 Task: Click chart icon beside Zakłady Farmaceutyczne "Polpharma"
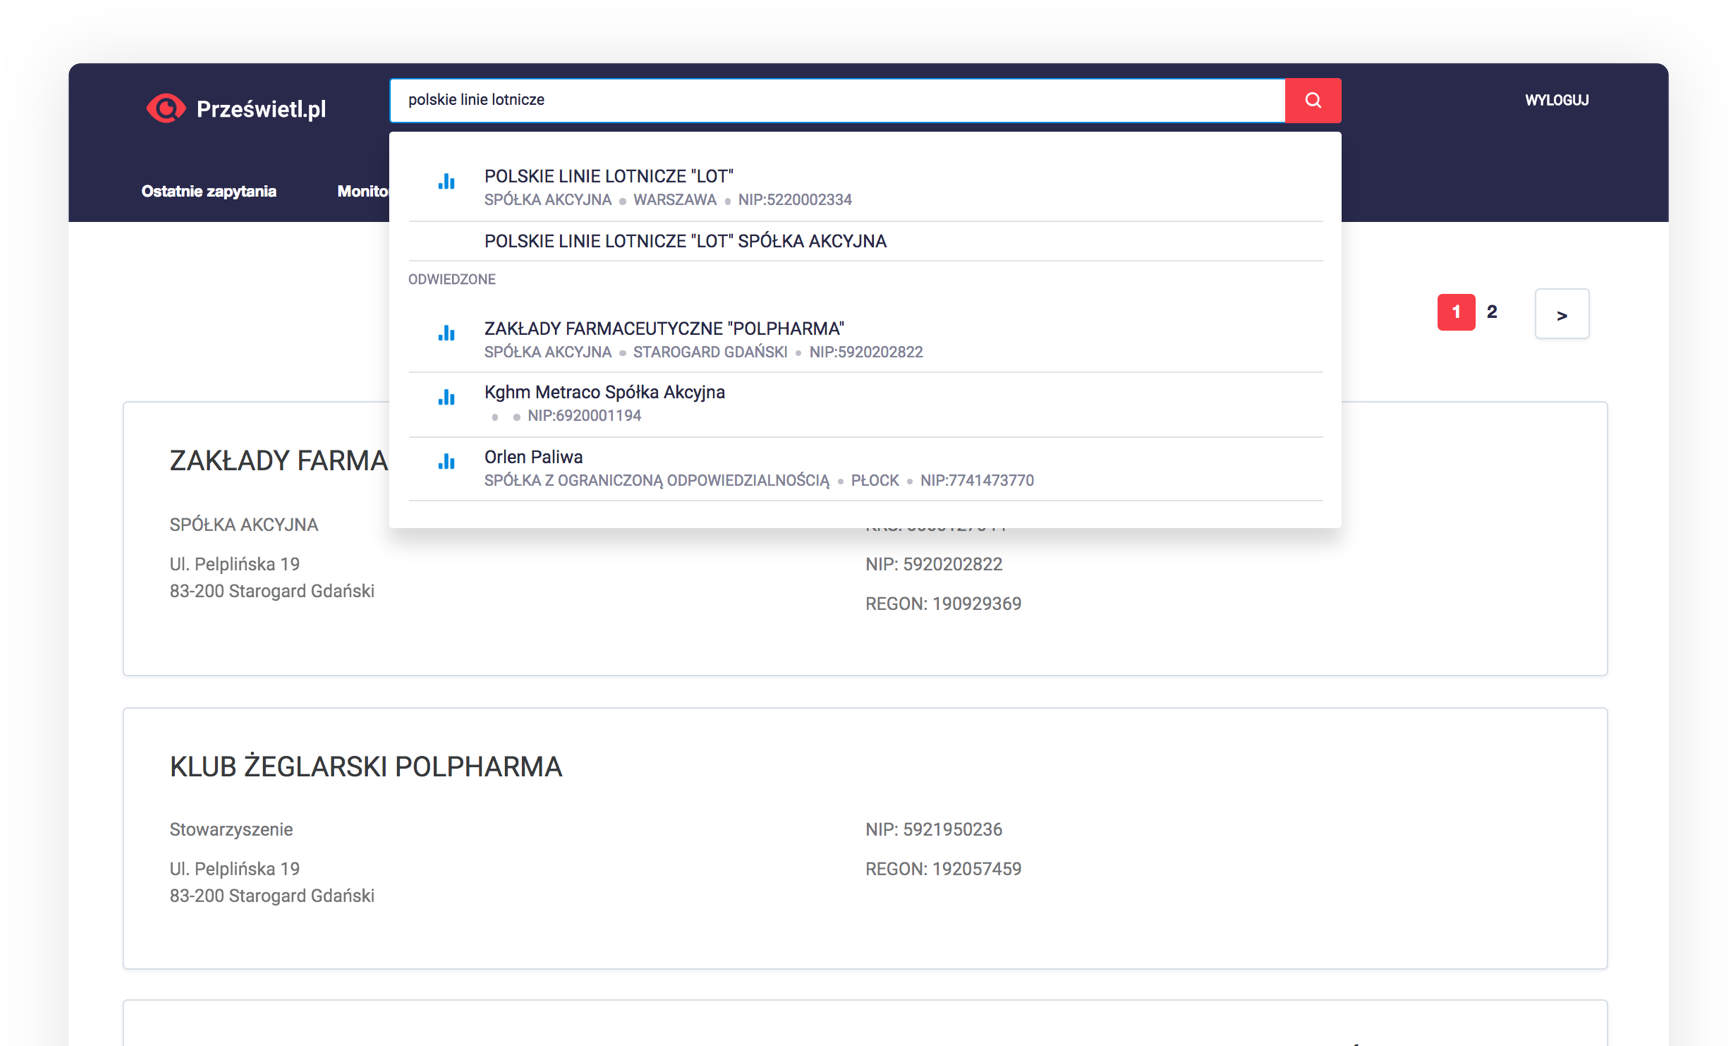[x=446, y=333]
